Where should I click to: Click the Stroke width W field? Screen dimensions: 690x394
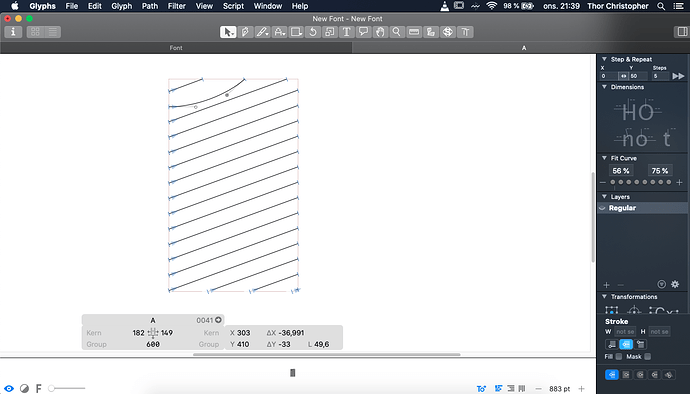(625, 332)
